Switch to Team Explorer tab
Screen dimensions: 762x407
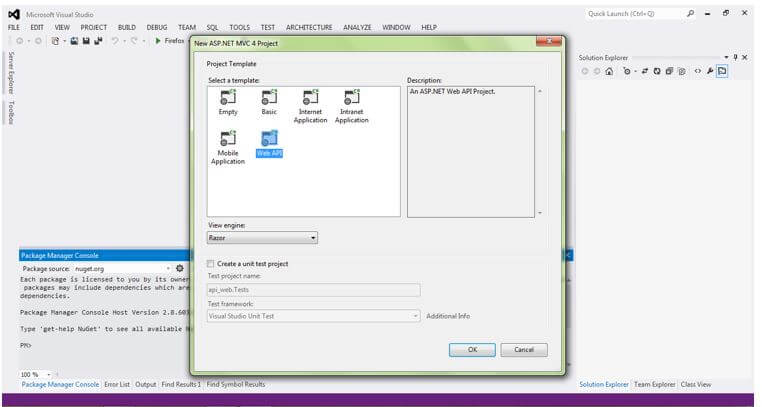655,384
